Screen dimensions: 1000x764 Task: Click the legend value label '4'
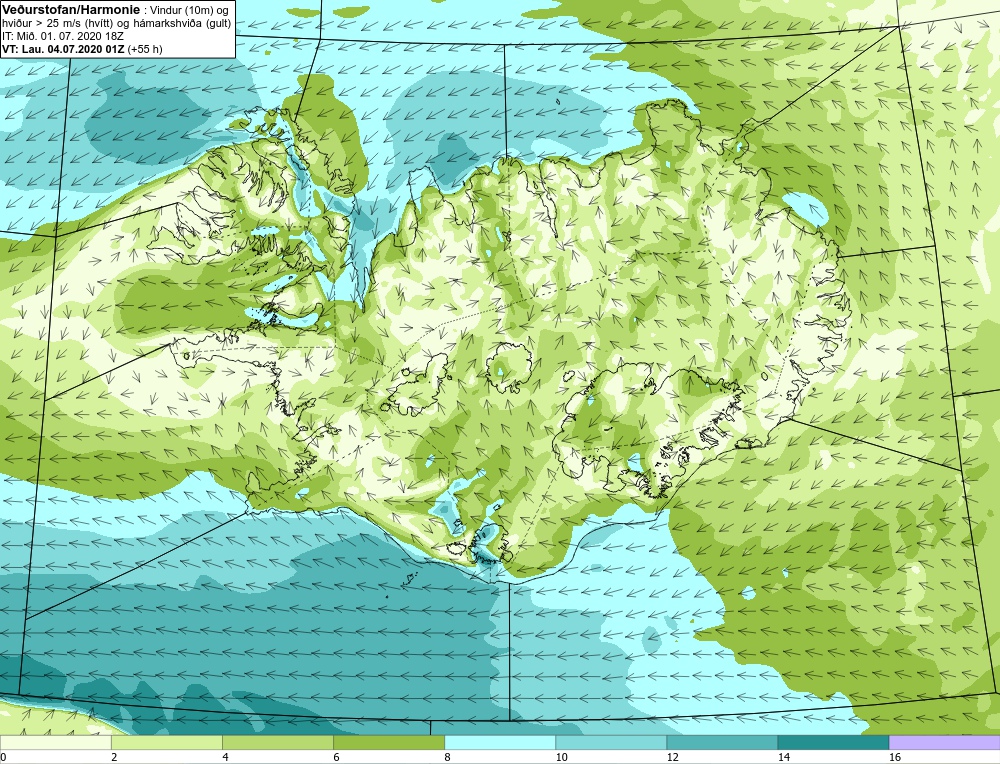pos(225,757)
